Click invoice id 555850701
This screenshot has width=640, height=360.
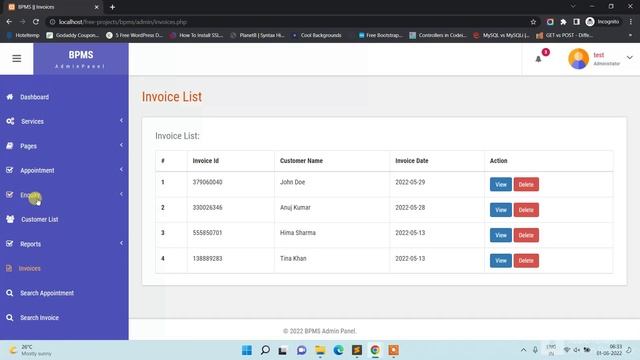click(x=207, y=233)
